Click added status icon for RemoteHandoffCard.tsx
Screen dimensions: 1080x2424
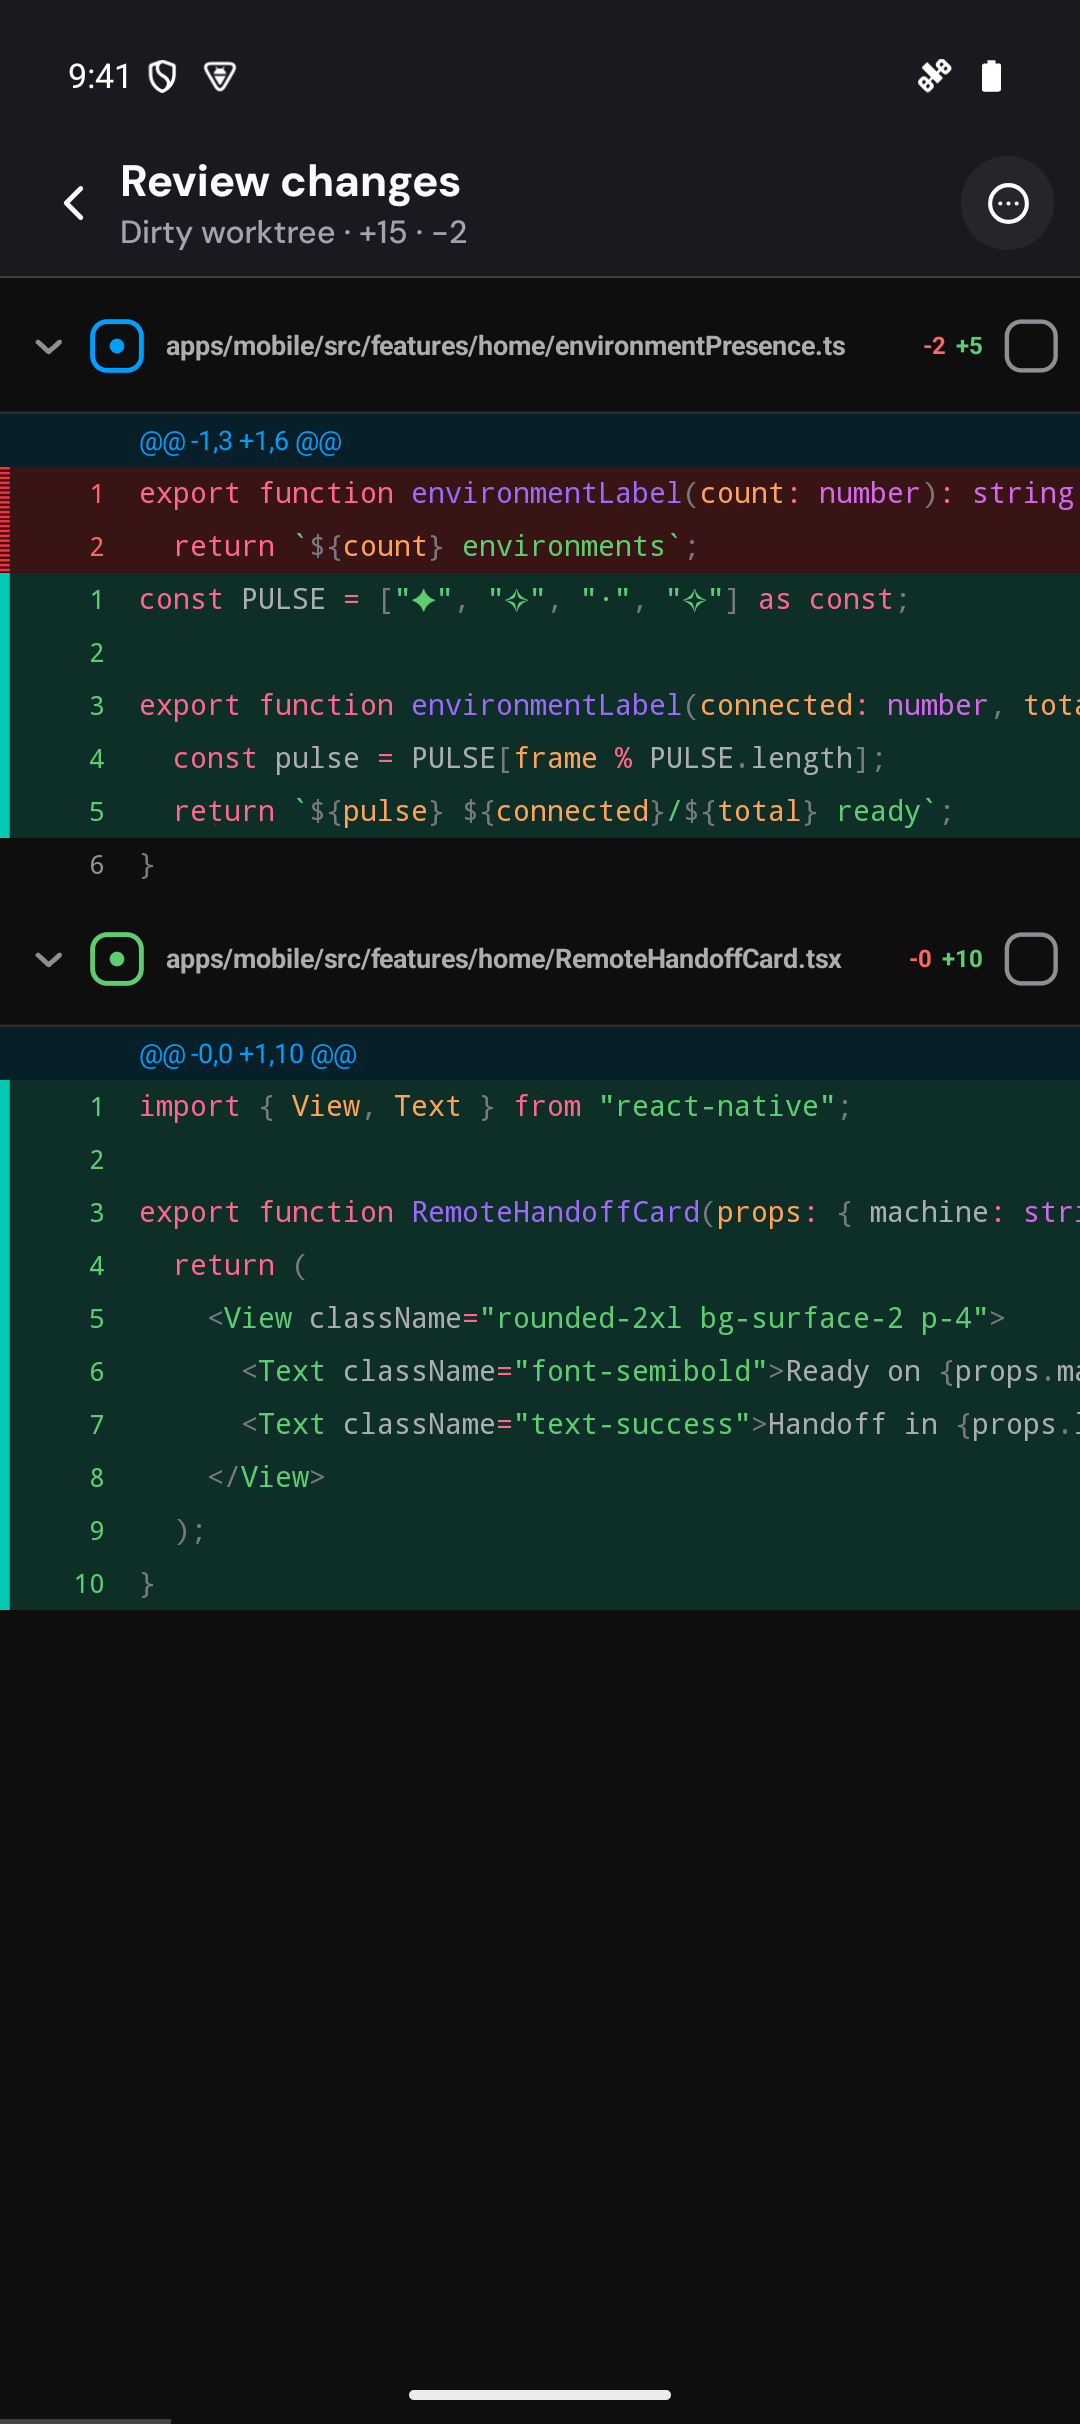(117, 959)
